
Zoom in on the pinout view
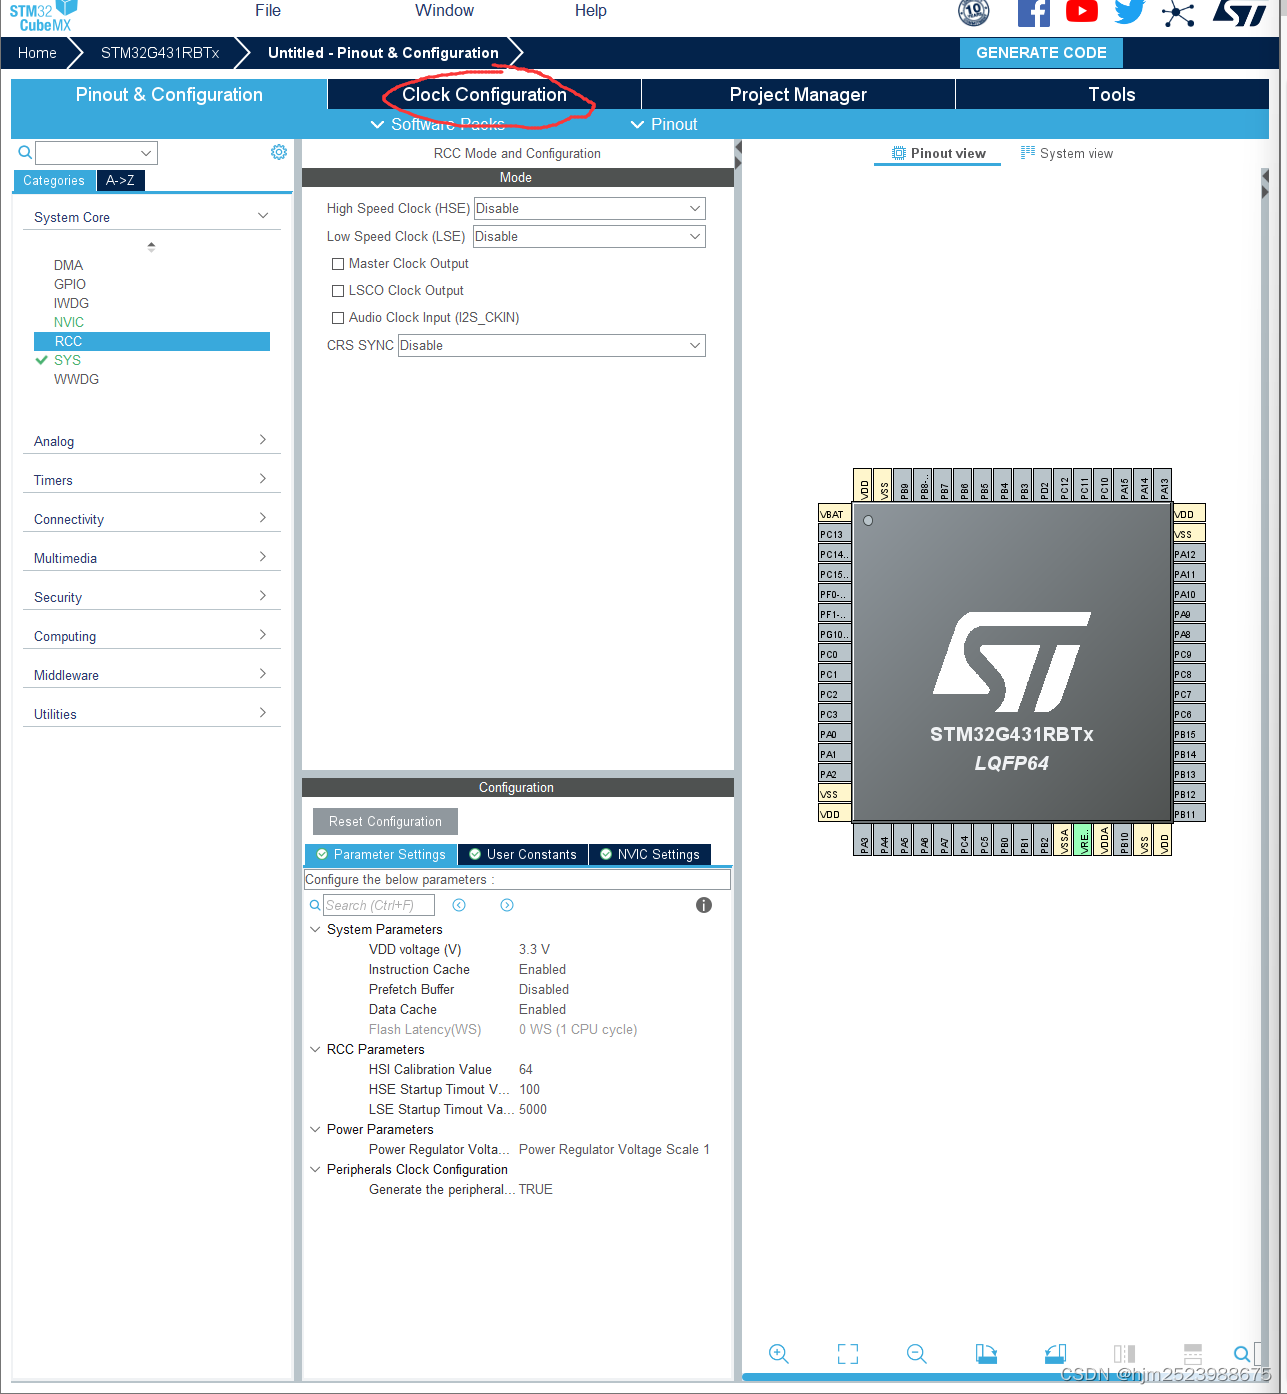(779, 1353)
